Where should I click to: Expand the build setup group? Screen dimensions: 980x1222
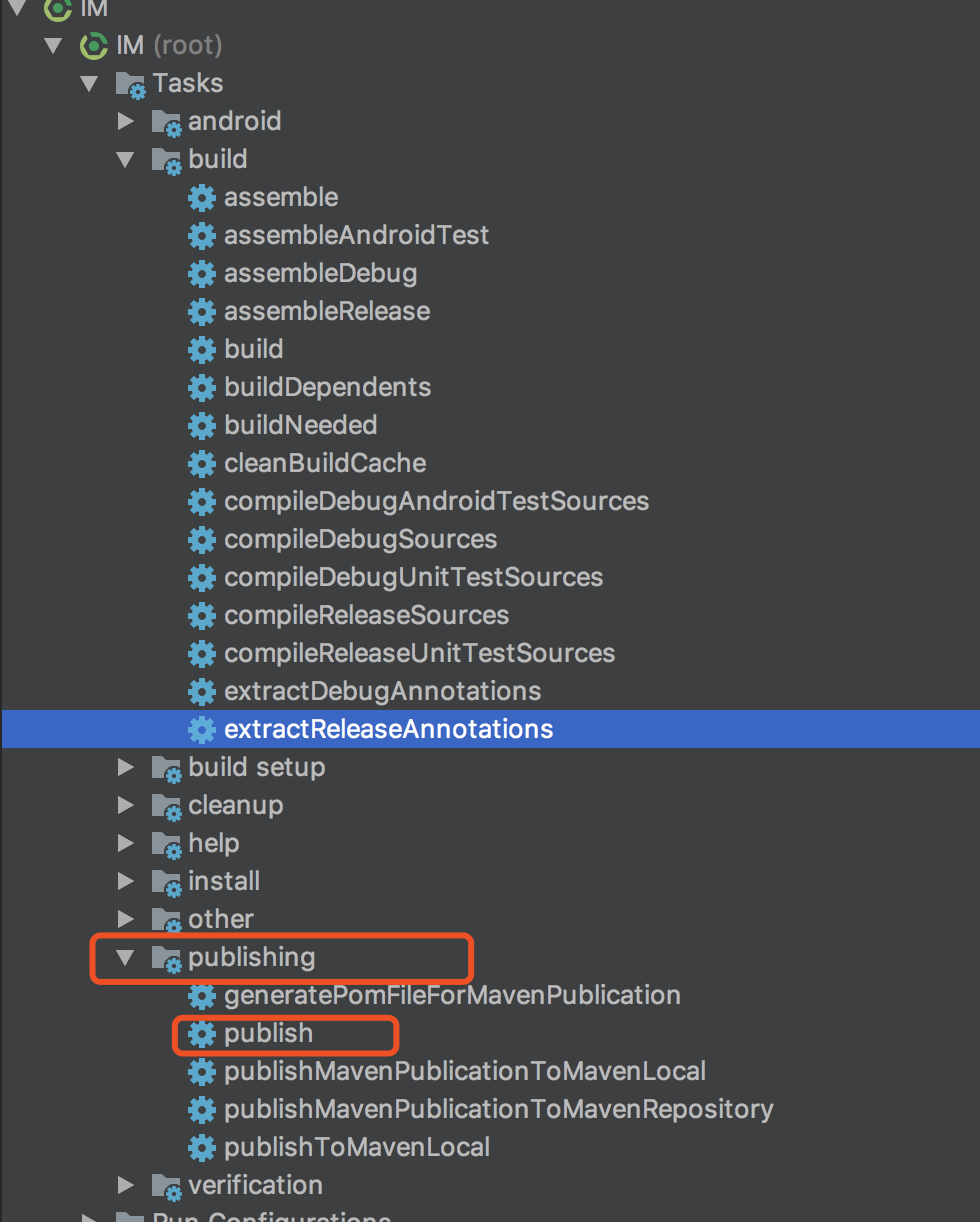(125, 768)
